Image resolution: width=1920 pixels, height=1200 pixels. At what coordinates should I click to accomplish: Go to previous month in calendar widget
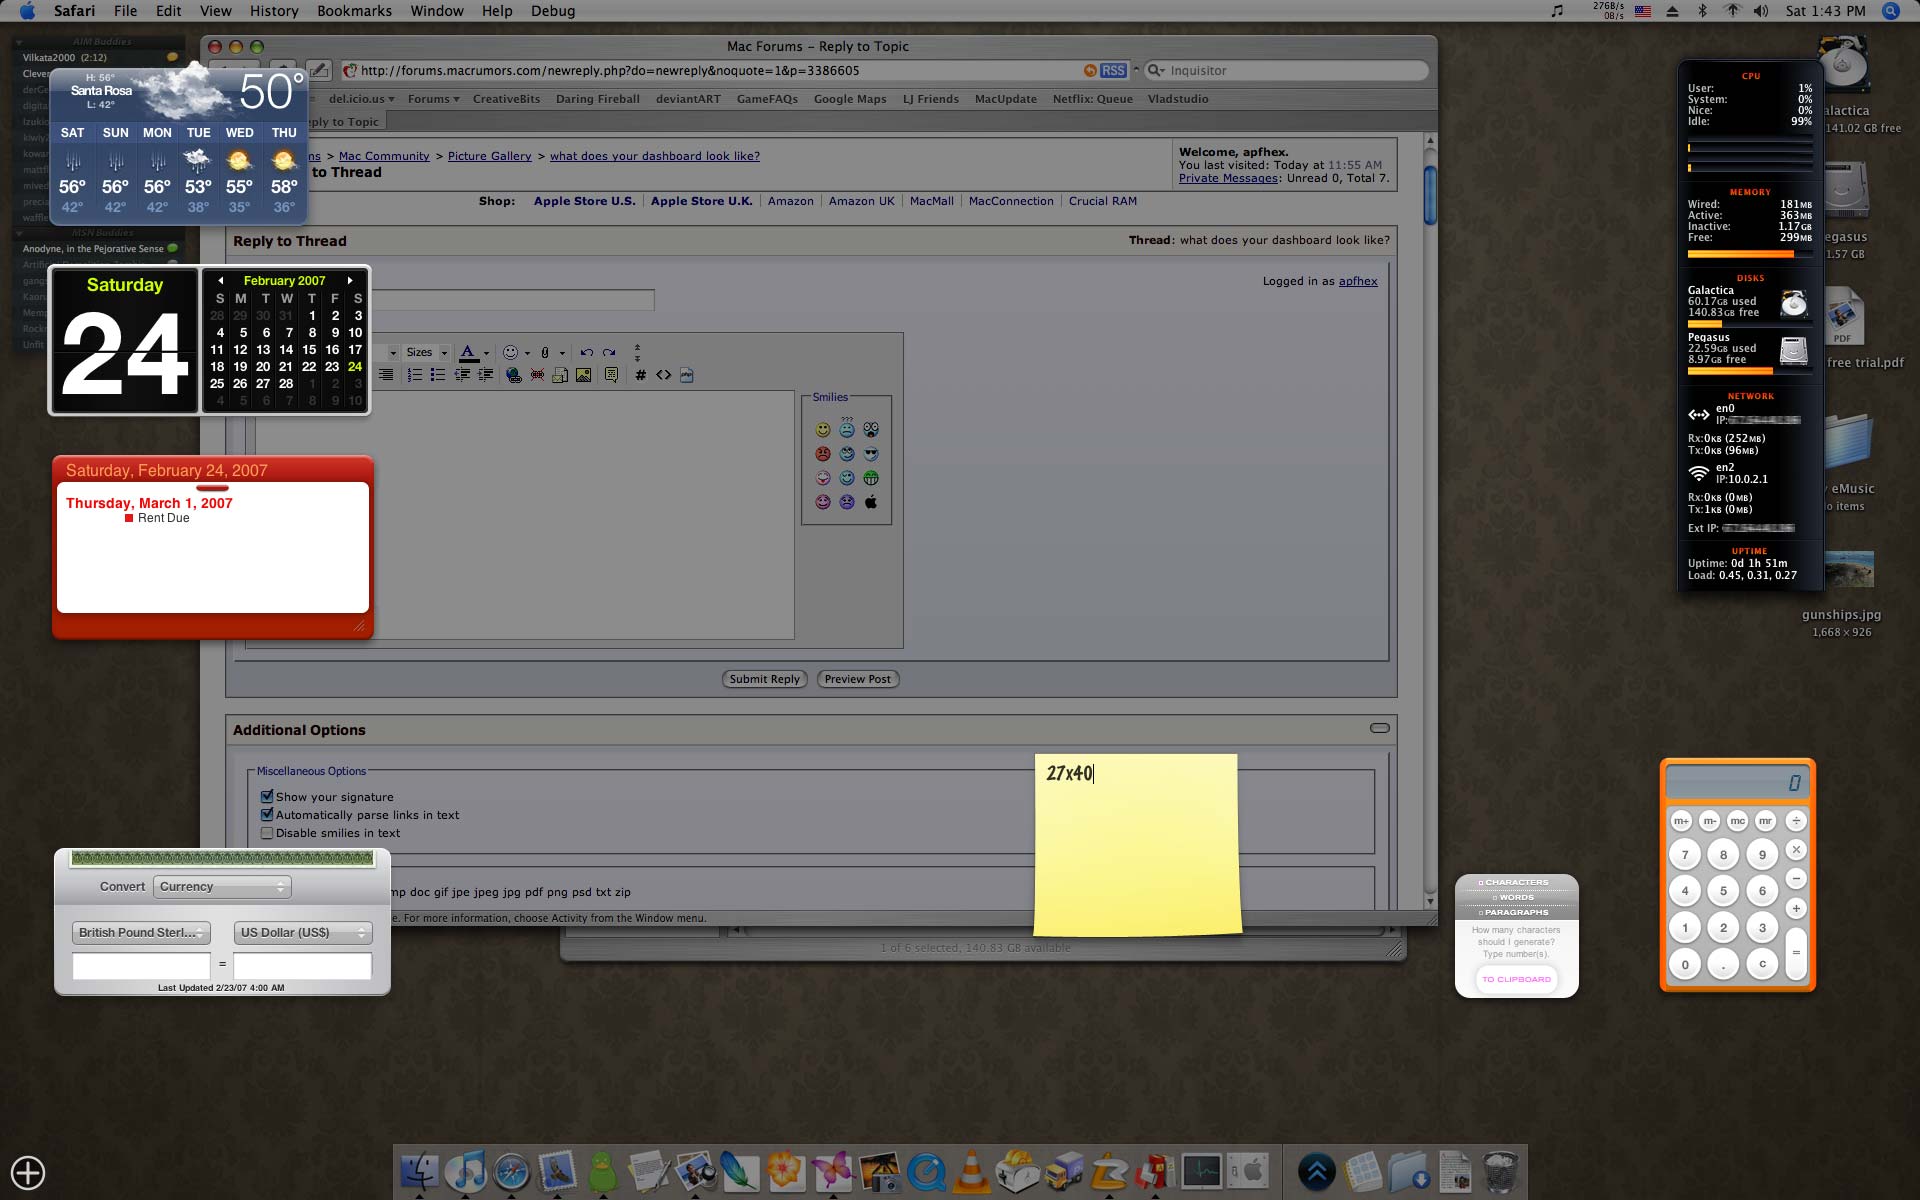[220, 281]
